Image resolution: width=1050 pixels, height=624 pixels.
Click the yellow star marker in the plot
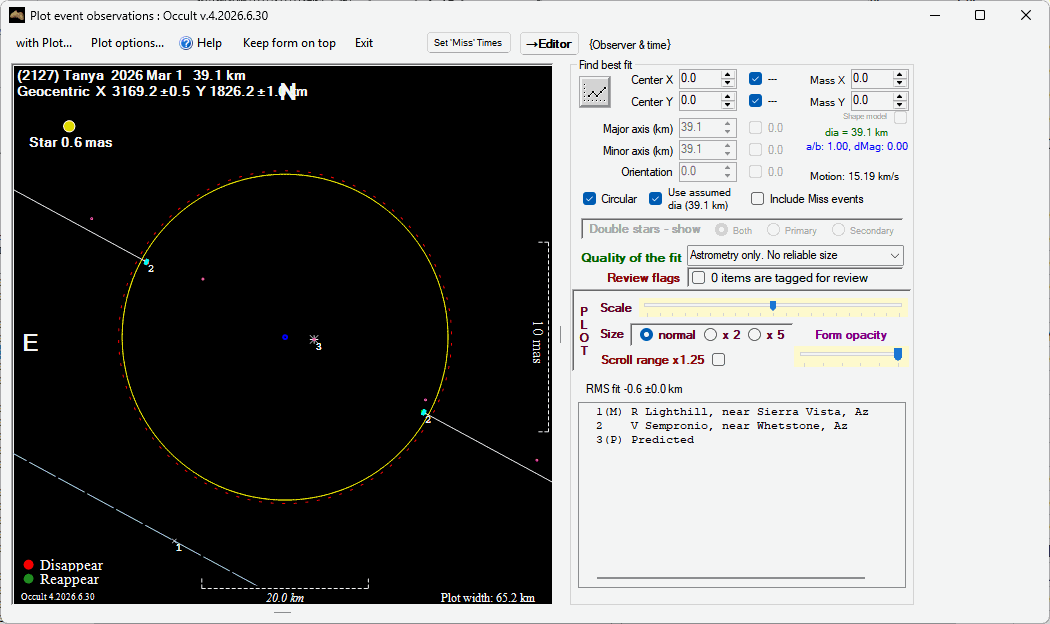point(69,126)
